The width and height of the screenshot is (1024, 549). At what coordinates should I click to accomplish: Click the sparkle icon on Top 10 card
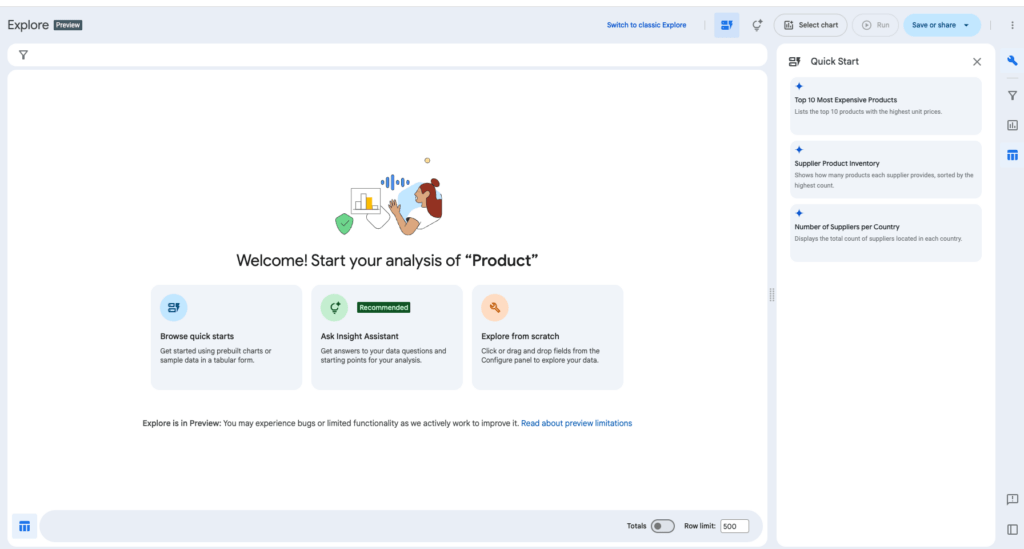coord(799,86)
